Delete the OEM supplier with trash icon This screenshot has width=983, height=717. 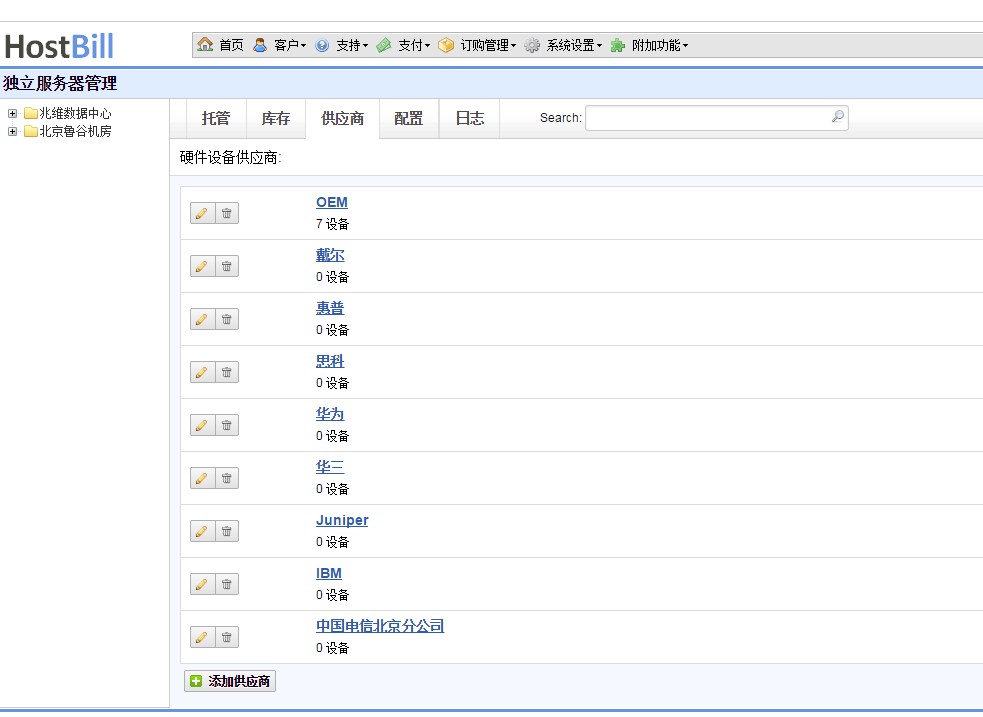click(227, 213)
